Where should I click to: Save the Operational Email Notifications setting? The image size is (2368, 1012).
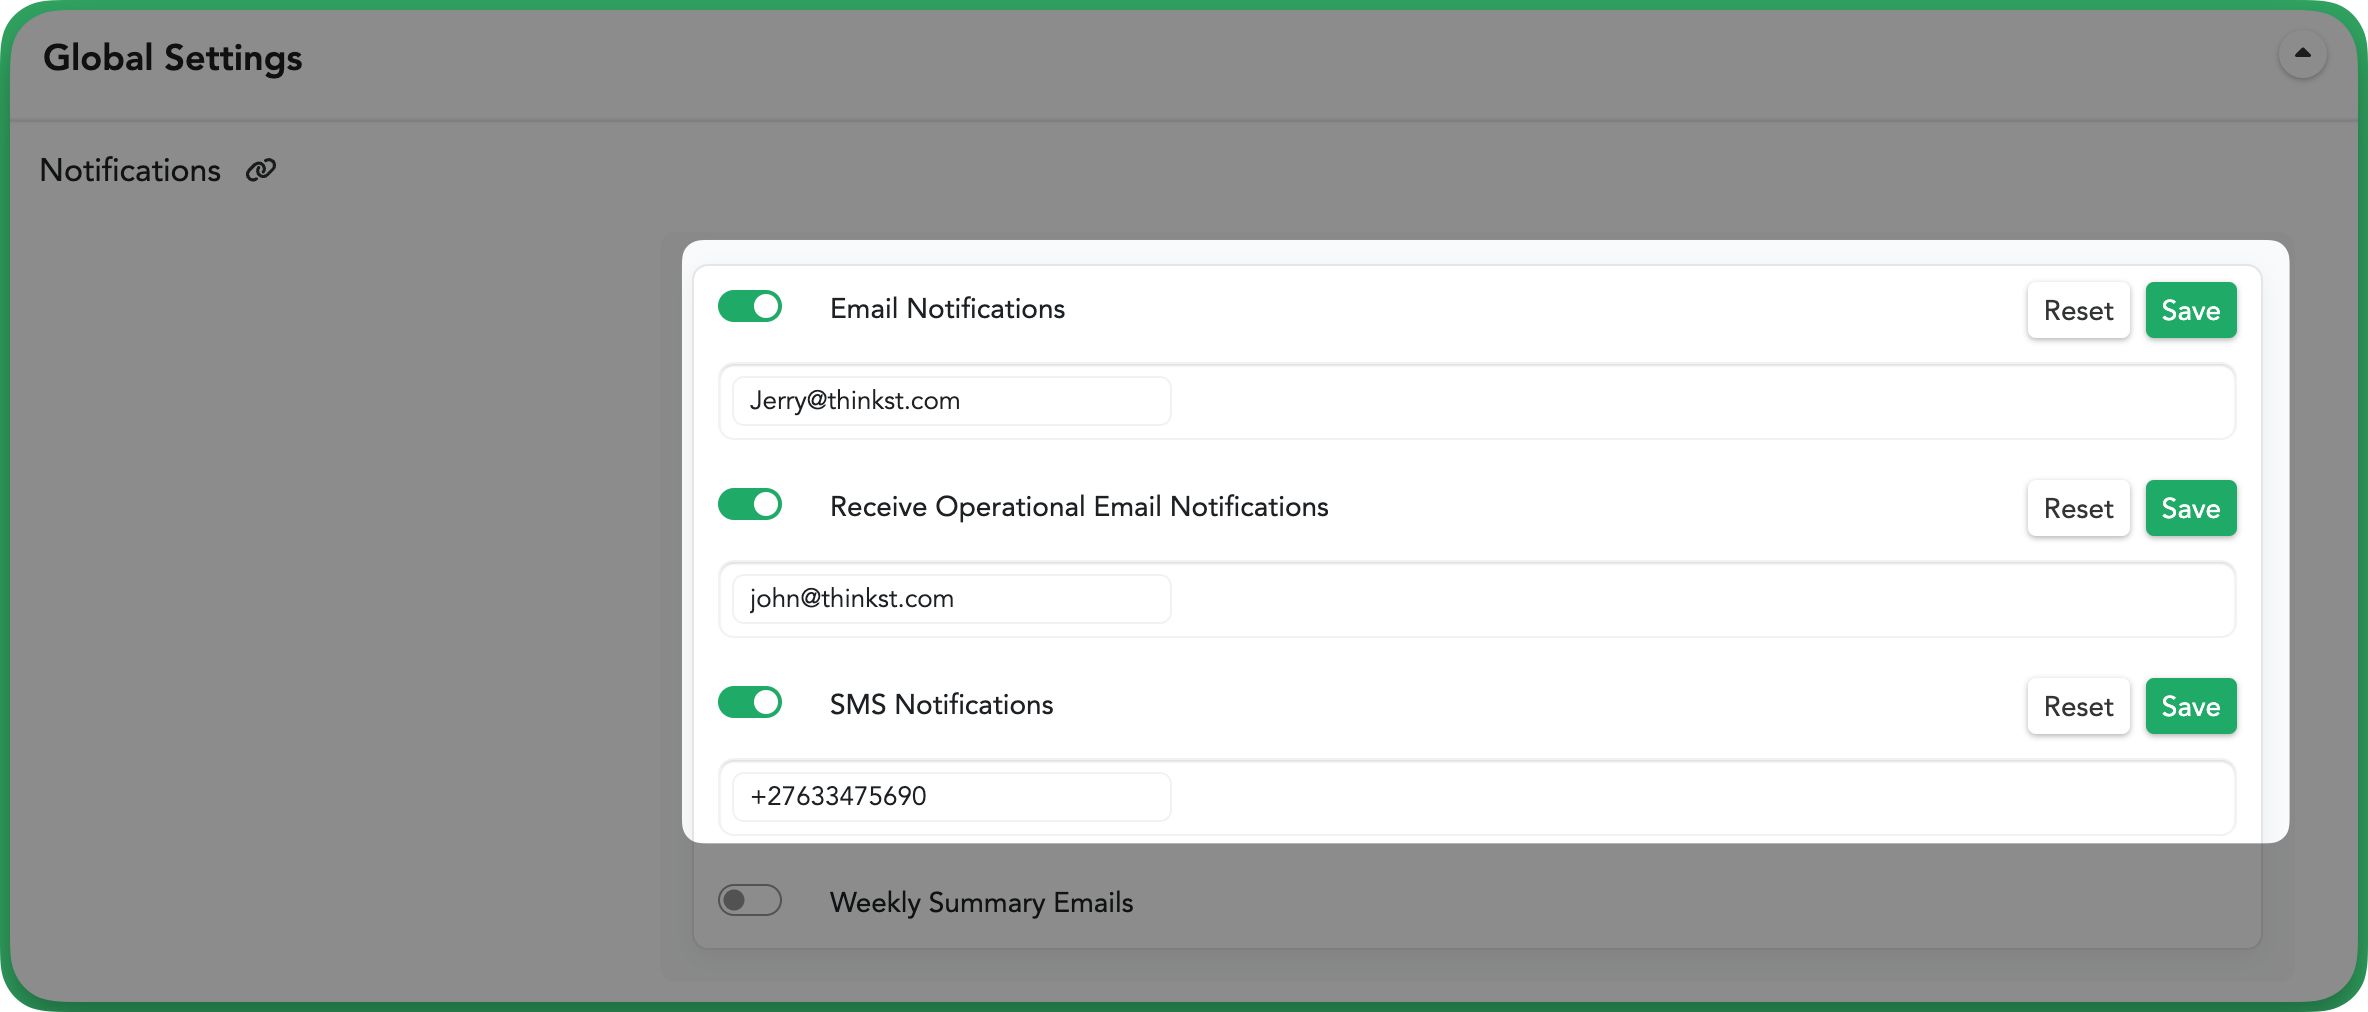[2190, 509]
